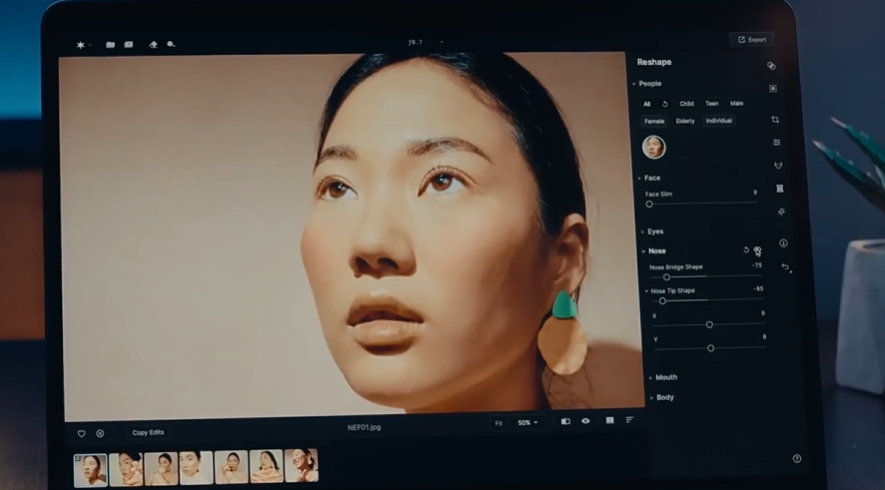Click the Face Slim slider handle
This screenshot has width=885, height=490.
click(649, 204)
